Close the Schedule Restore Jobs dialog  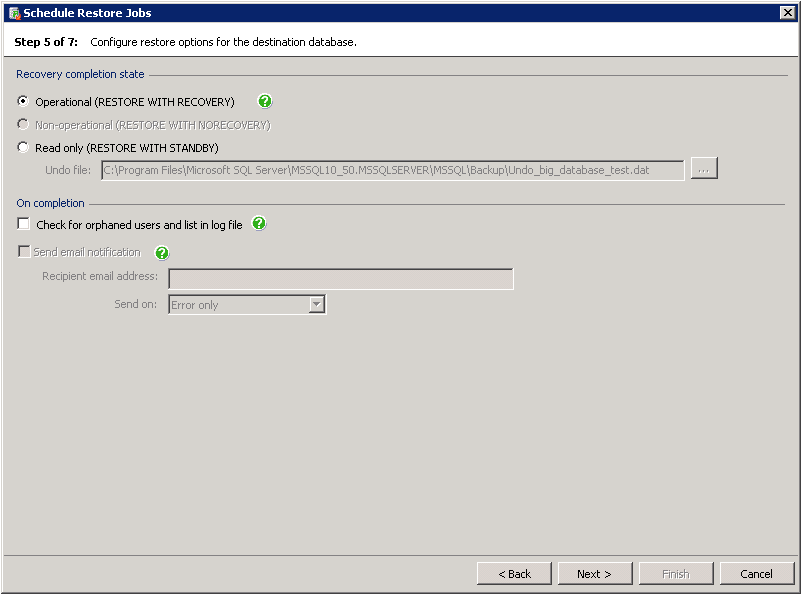[x=788, y=13]
